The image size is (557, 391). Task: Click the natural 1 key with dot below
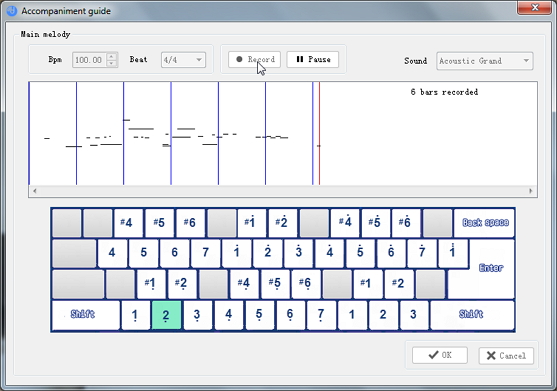pos(135,315)
